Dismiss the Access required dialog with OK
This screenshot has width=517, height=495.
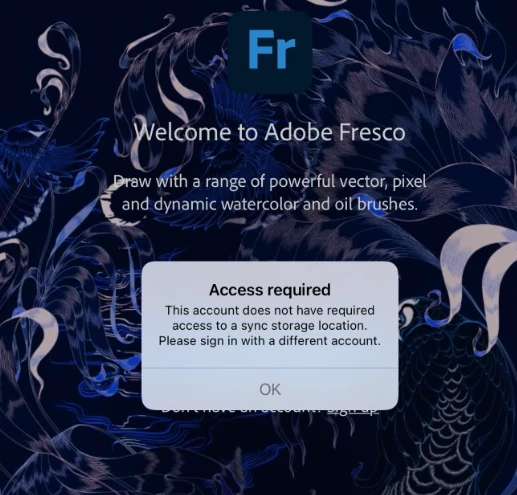pos(270,389)
